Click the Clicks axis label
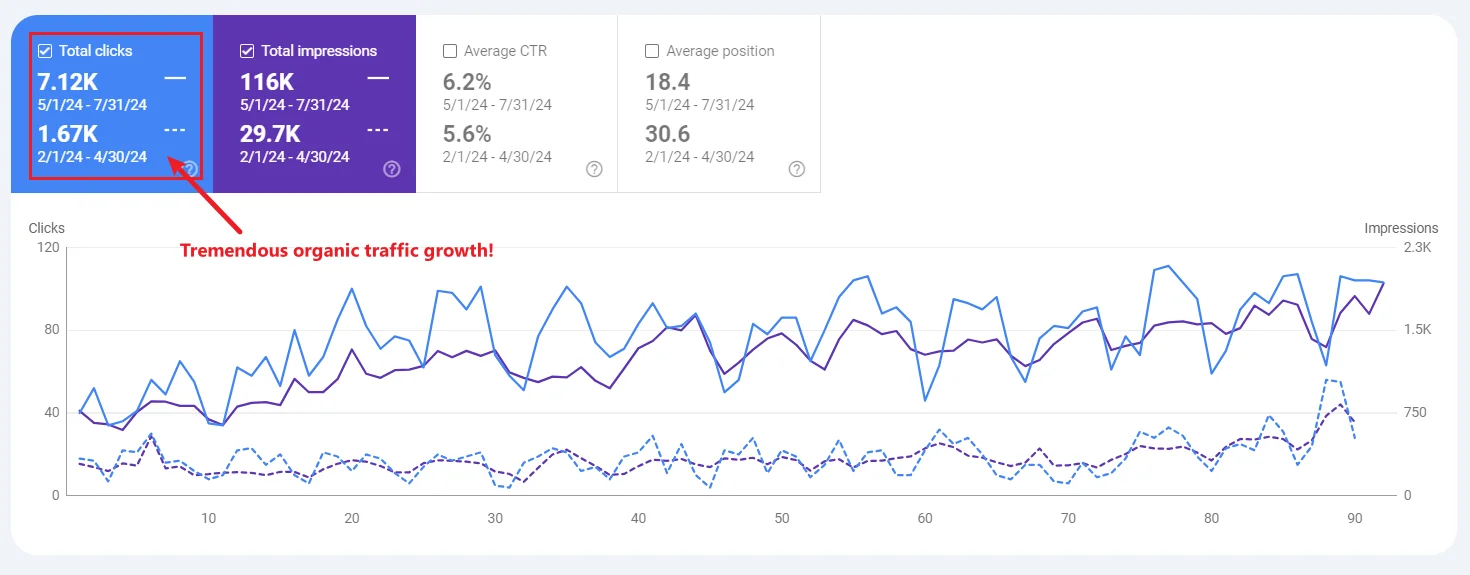This screenshot has width=1470, height=575. coord(46,228)
